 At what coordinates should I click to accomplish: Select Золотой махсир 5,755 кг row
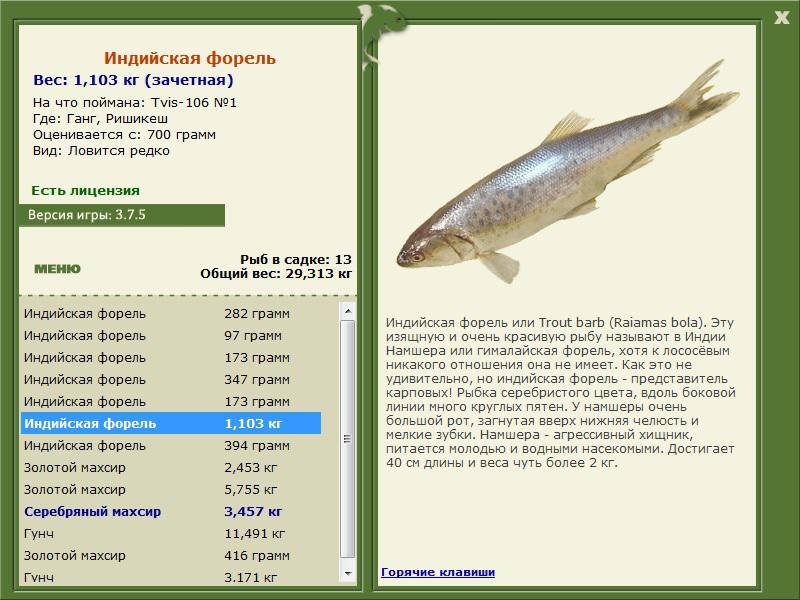coord(171,489)
